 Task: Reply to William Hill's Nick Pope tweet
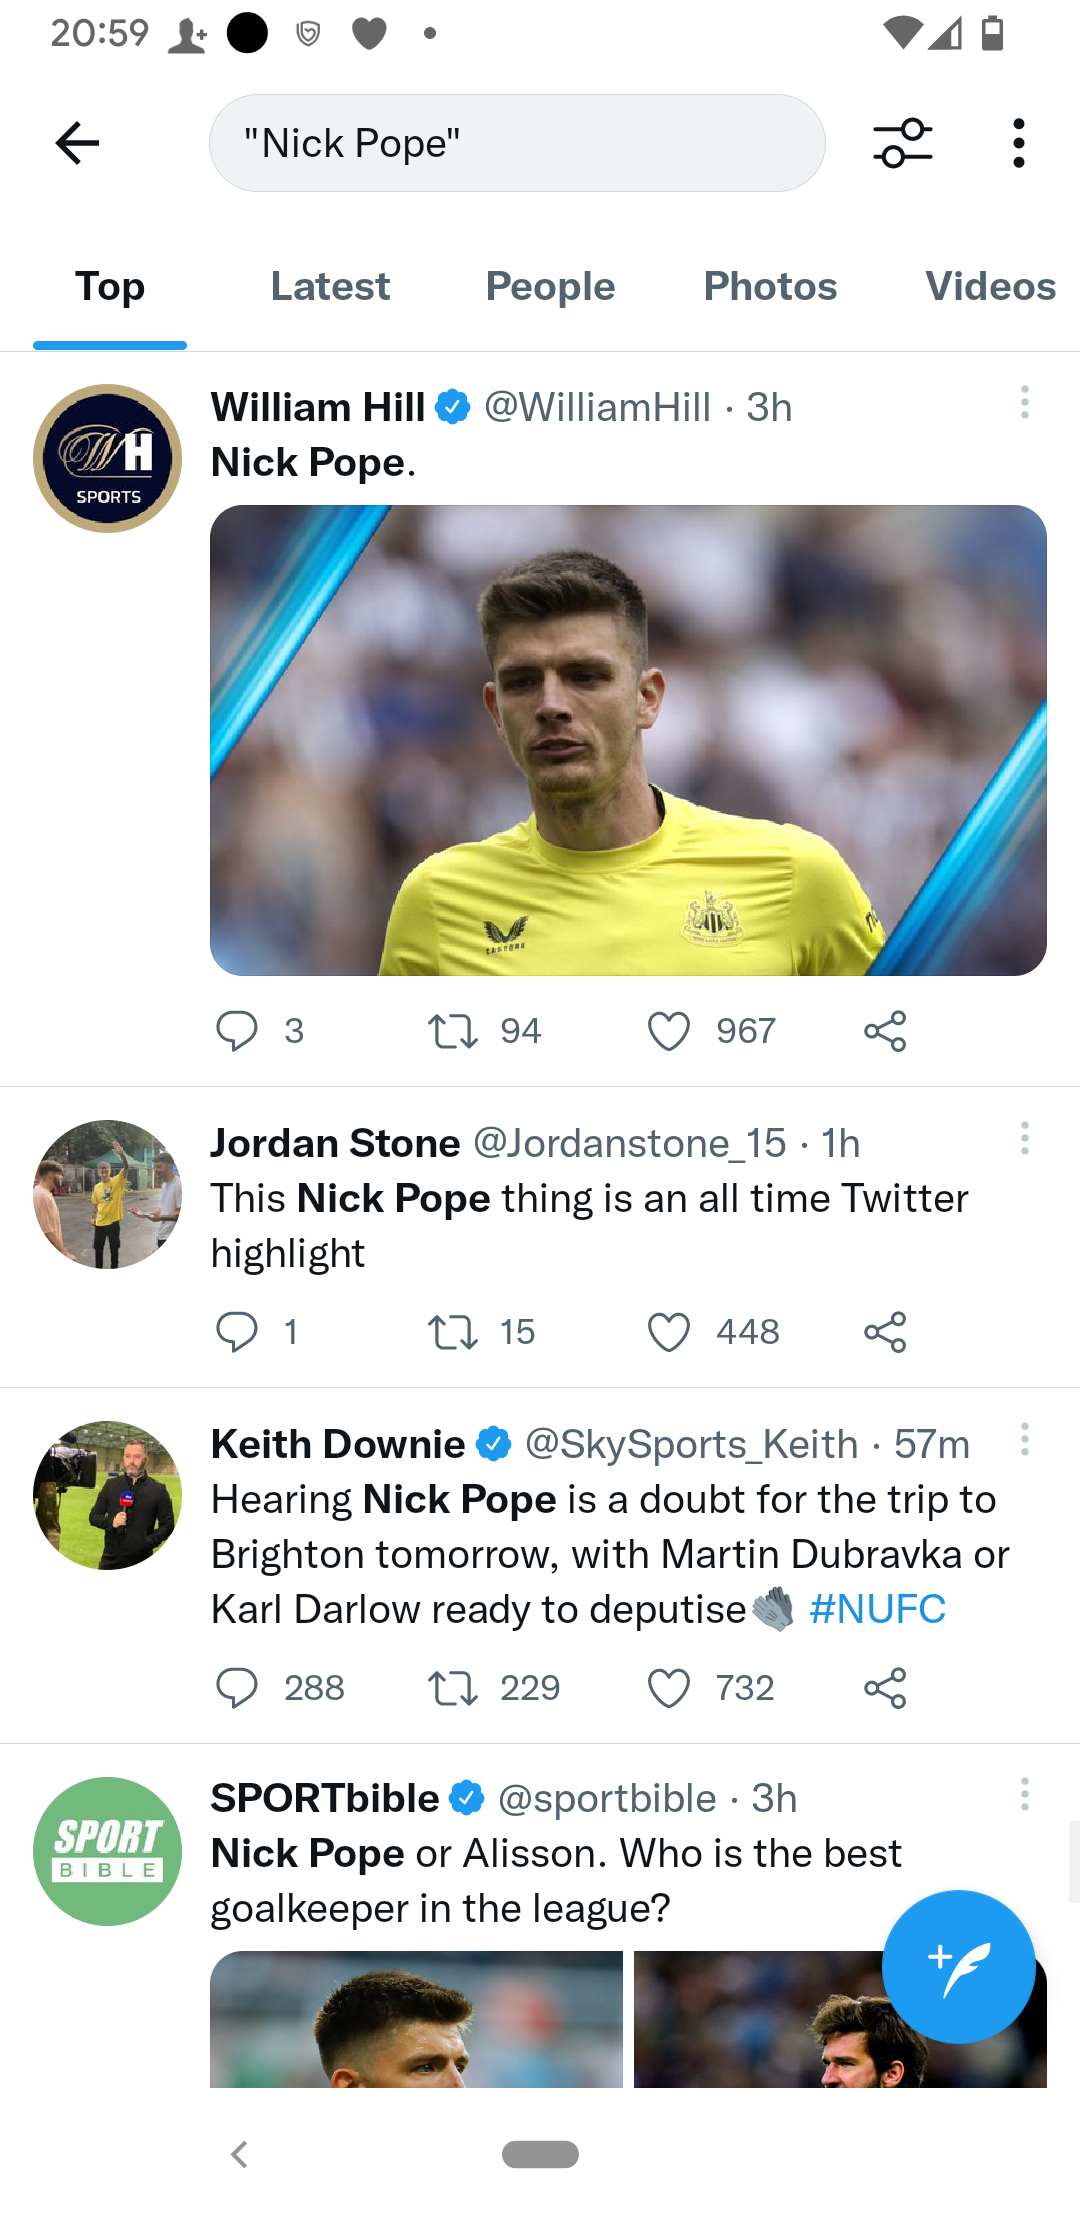[x=237, y=1031]
